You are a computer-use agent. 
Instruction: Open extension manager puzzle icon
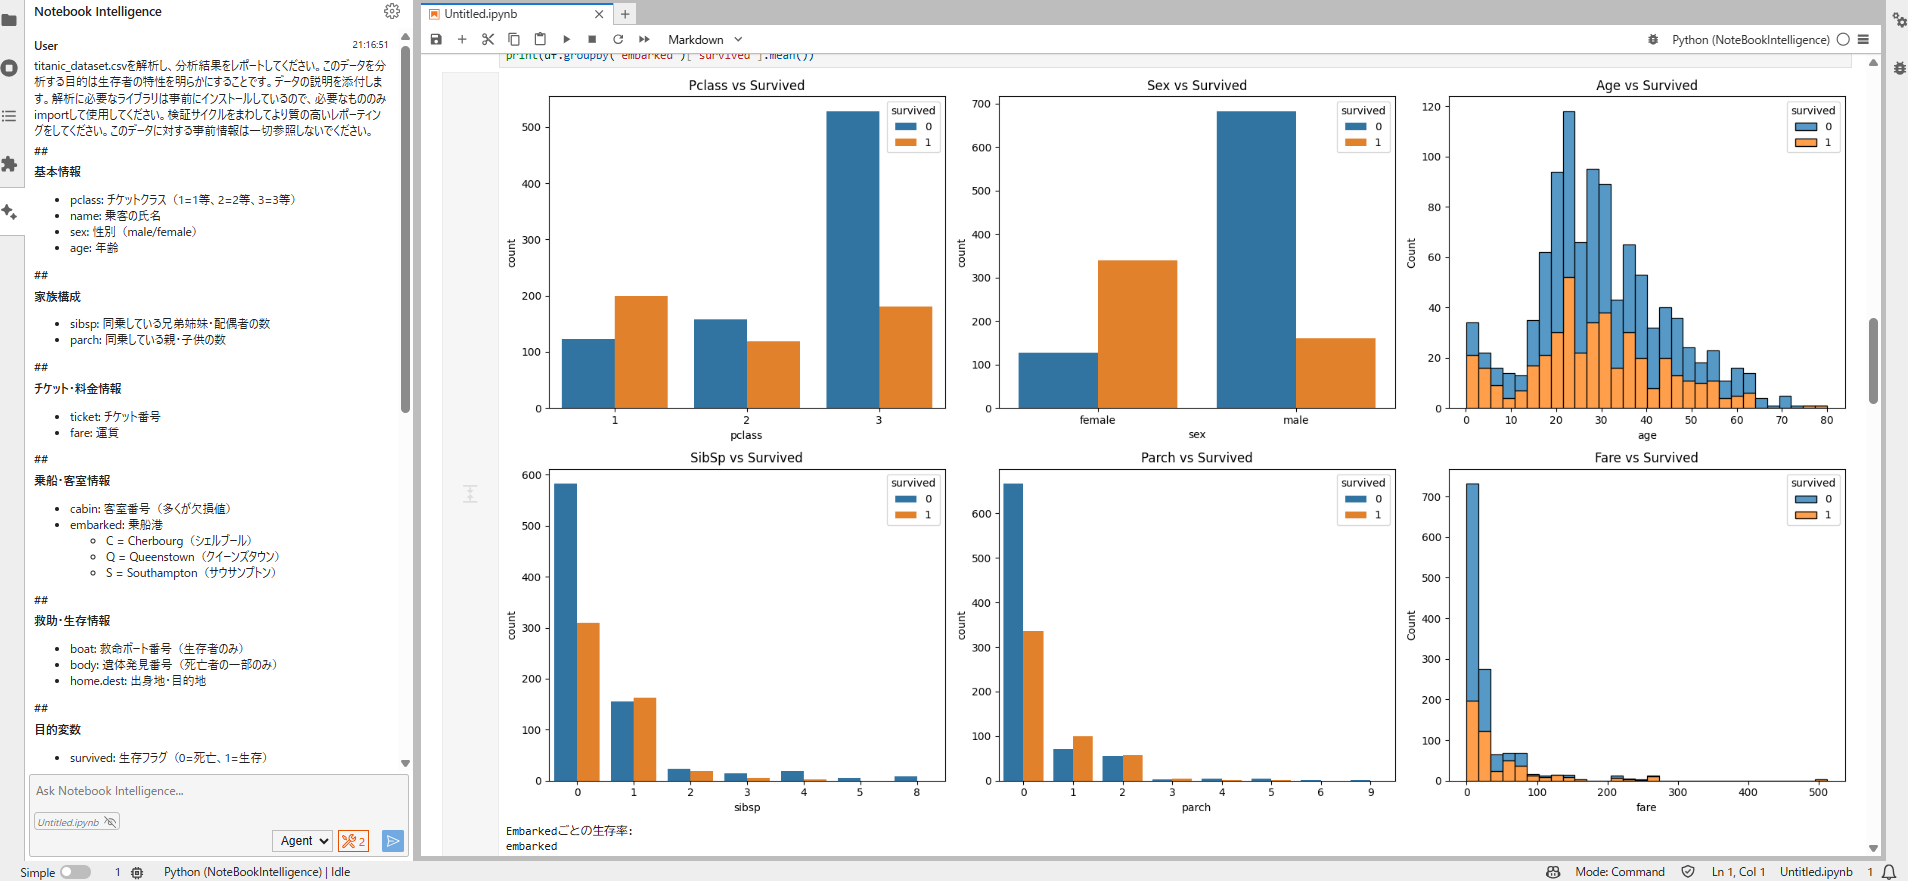(x=10, y=164)
